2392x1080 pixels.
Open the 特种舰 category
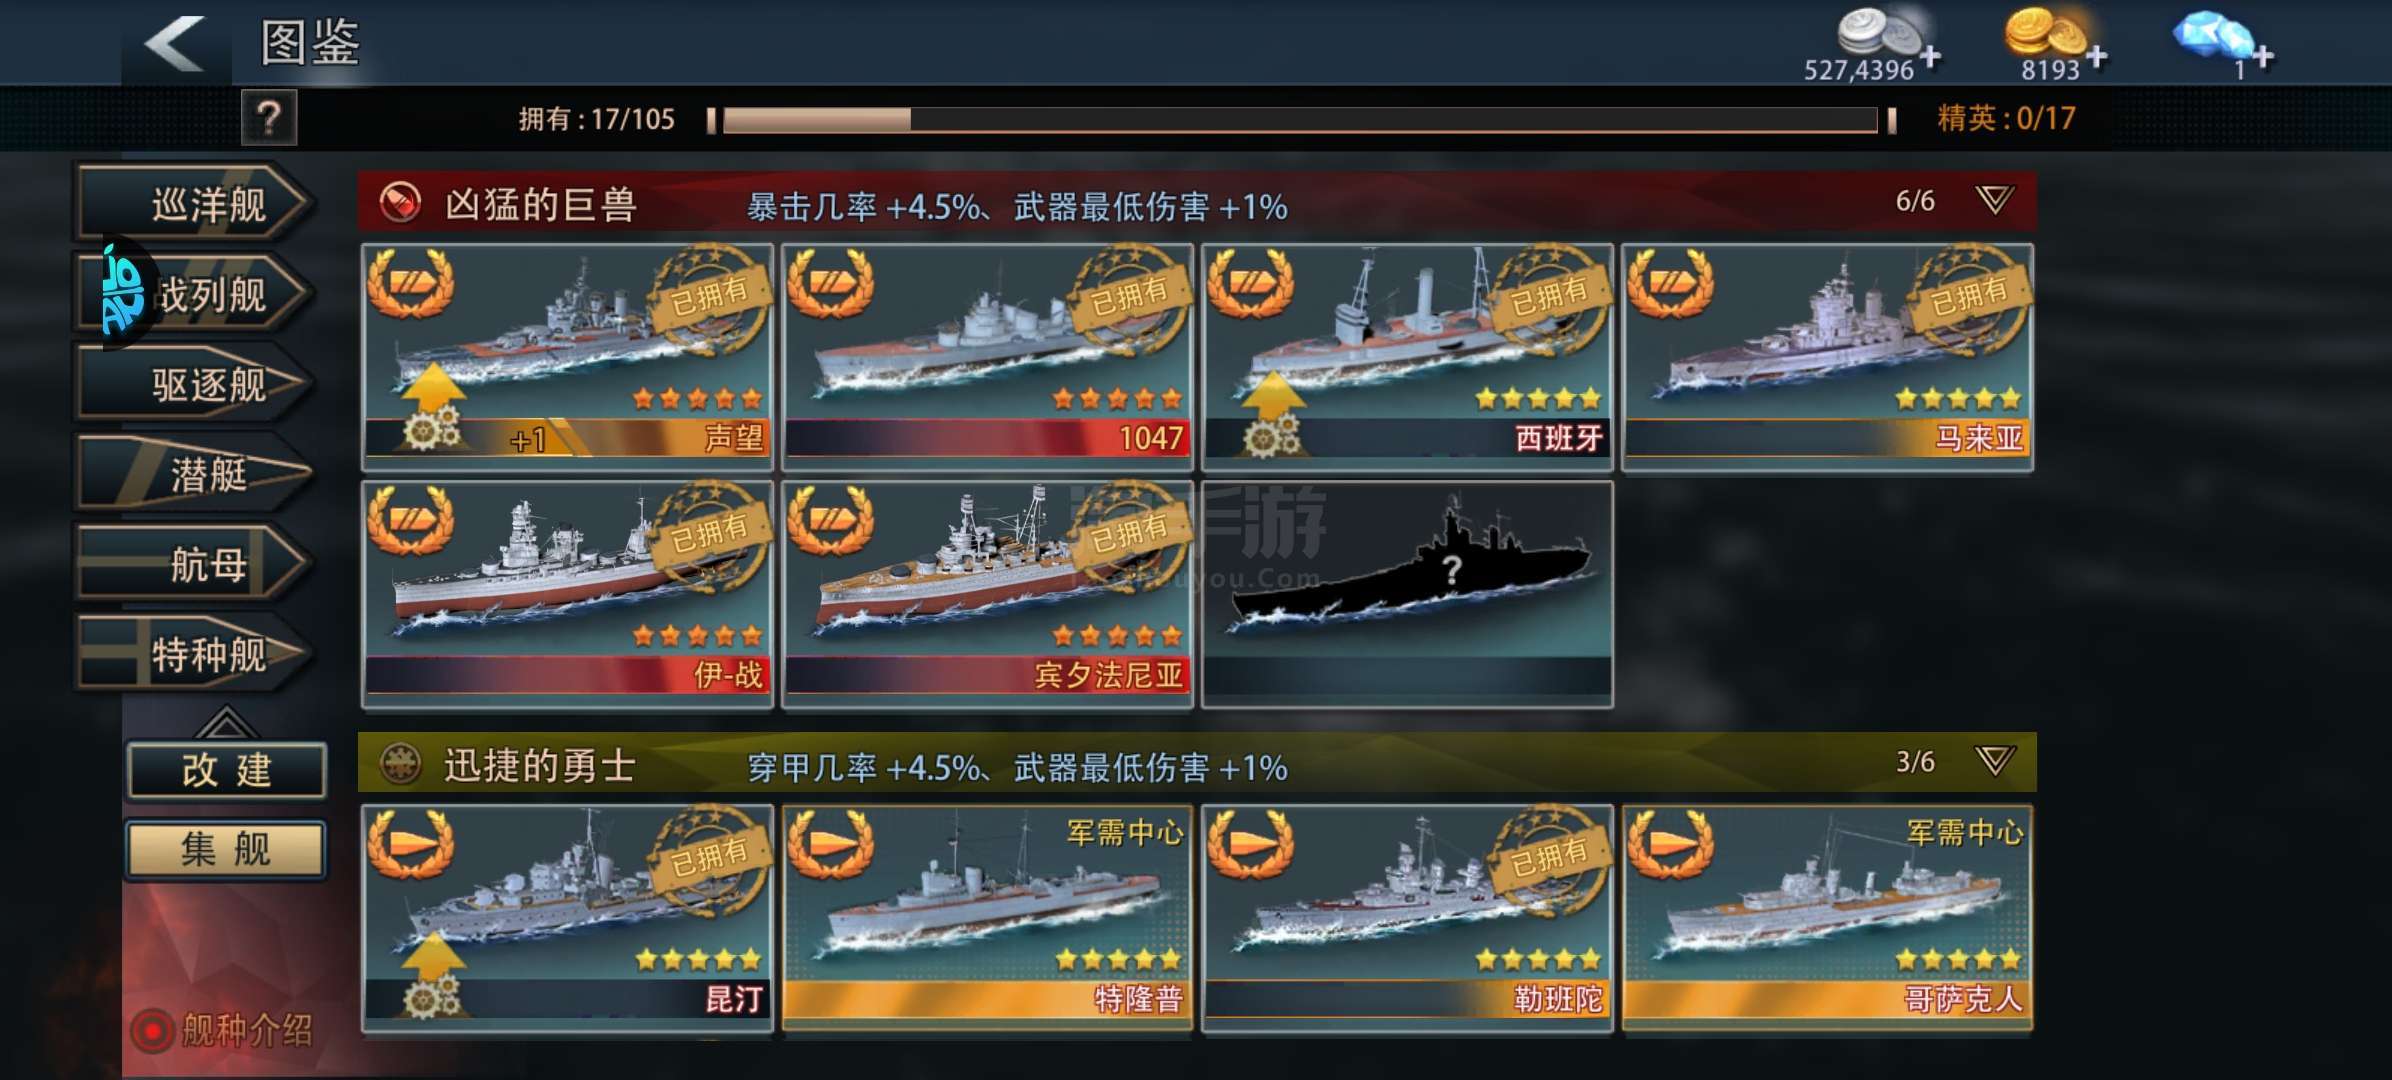(x=195, y=654)
